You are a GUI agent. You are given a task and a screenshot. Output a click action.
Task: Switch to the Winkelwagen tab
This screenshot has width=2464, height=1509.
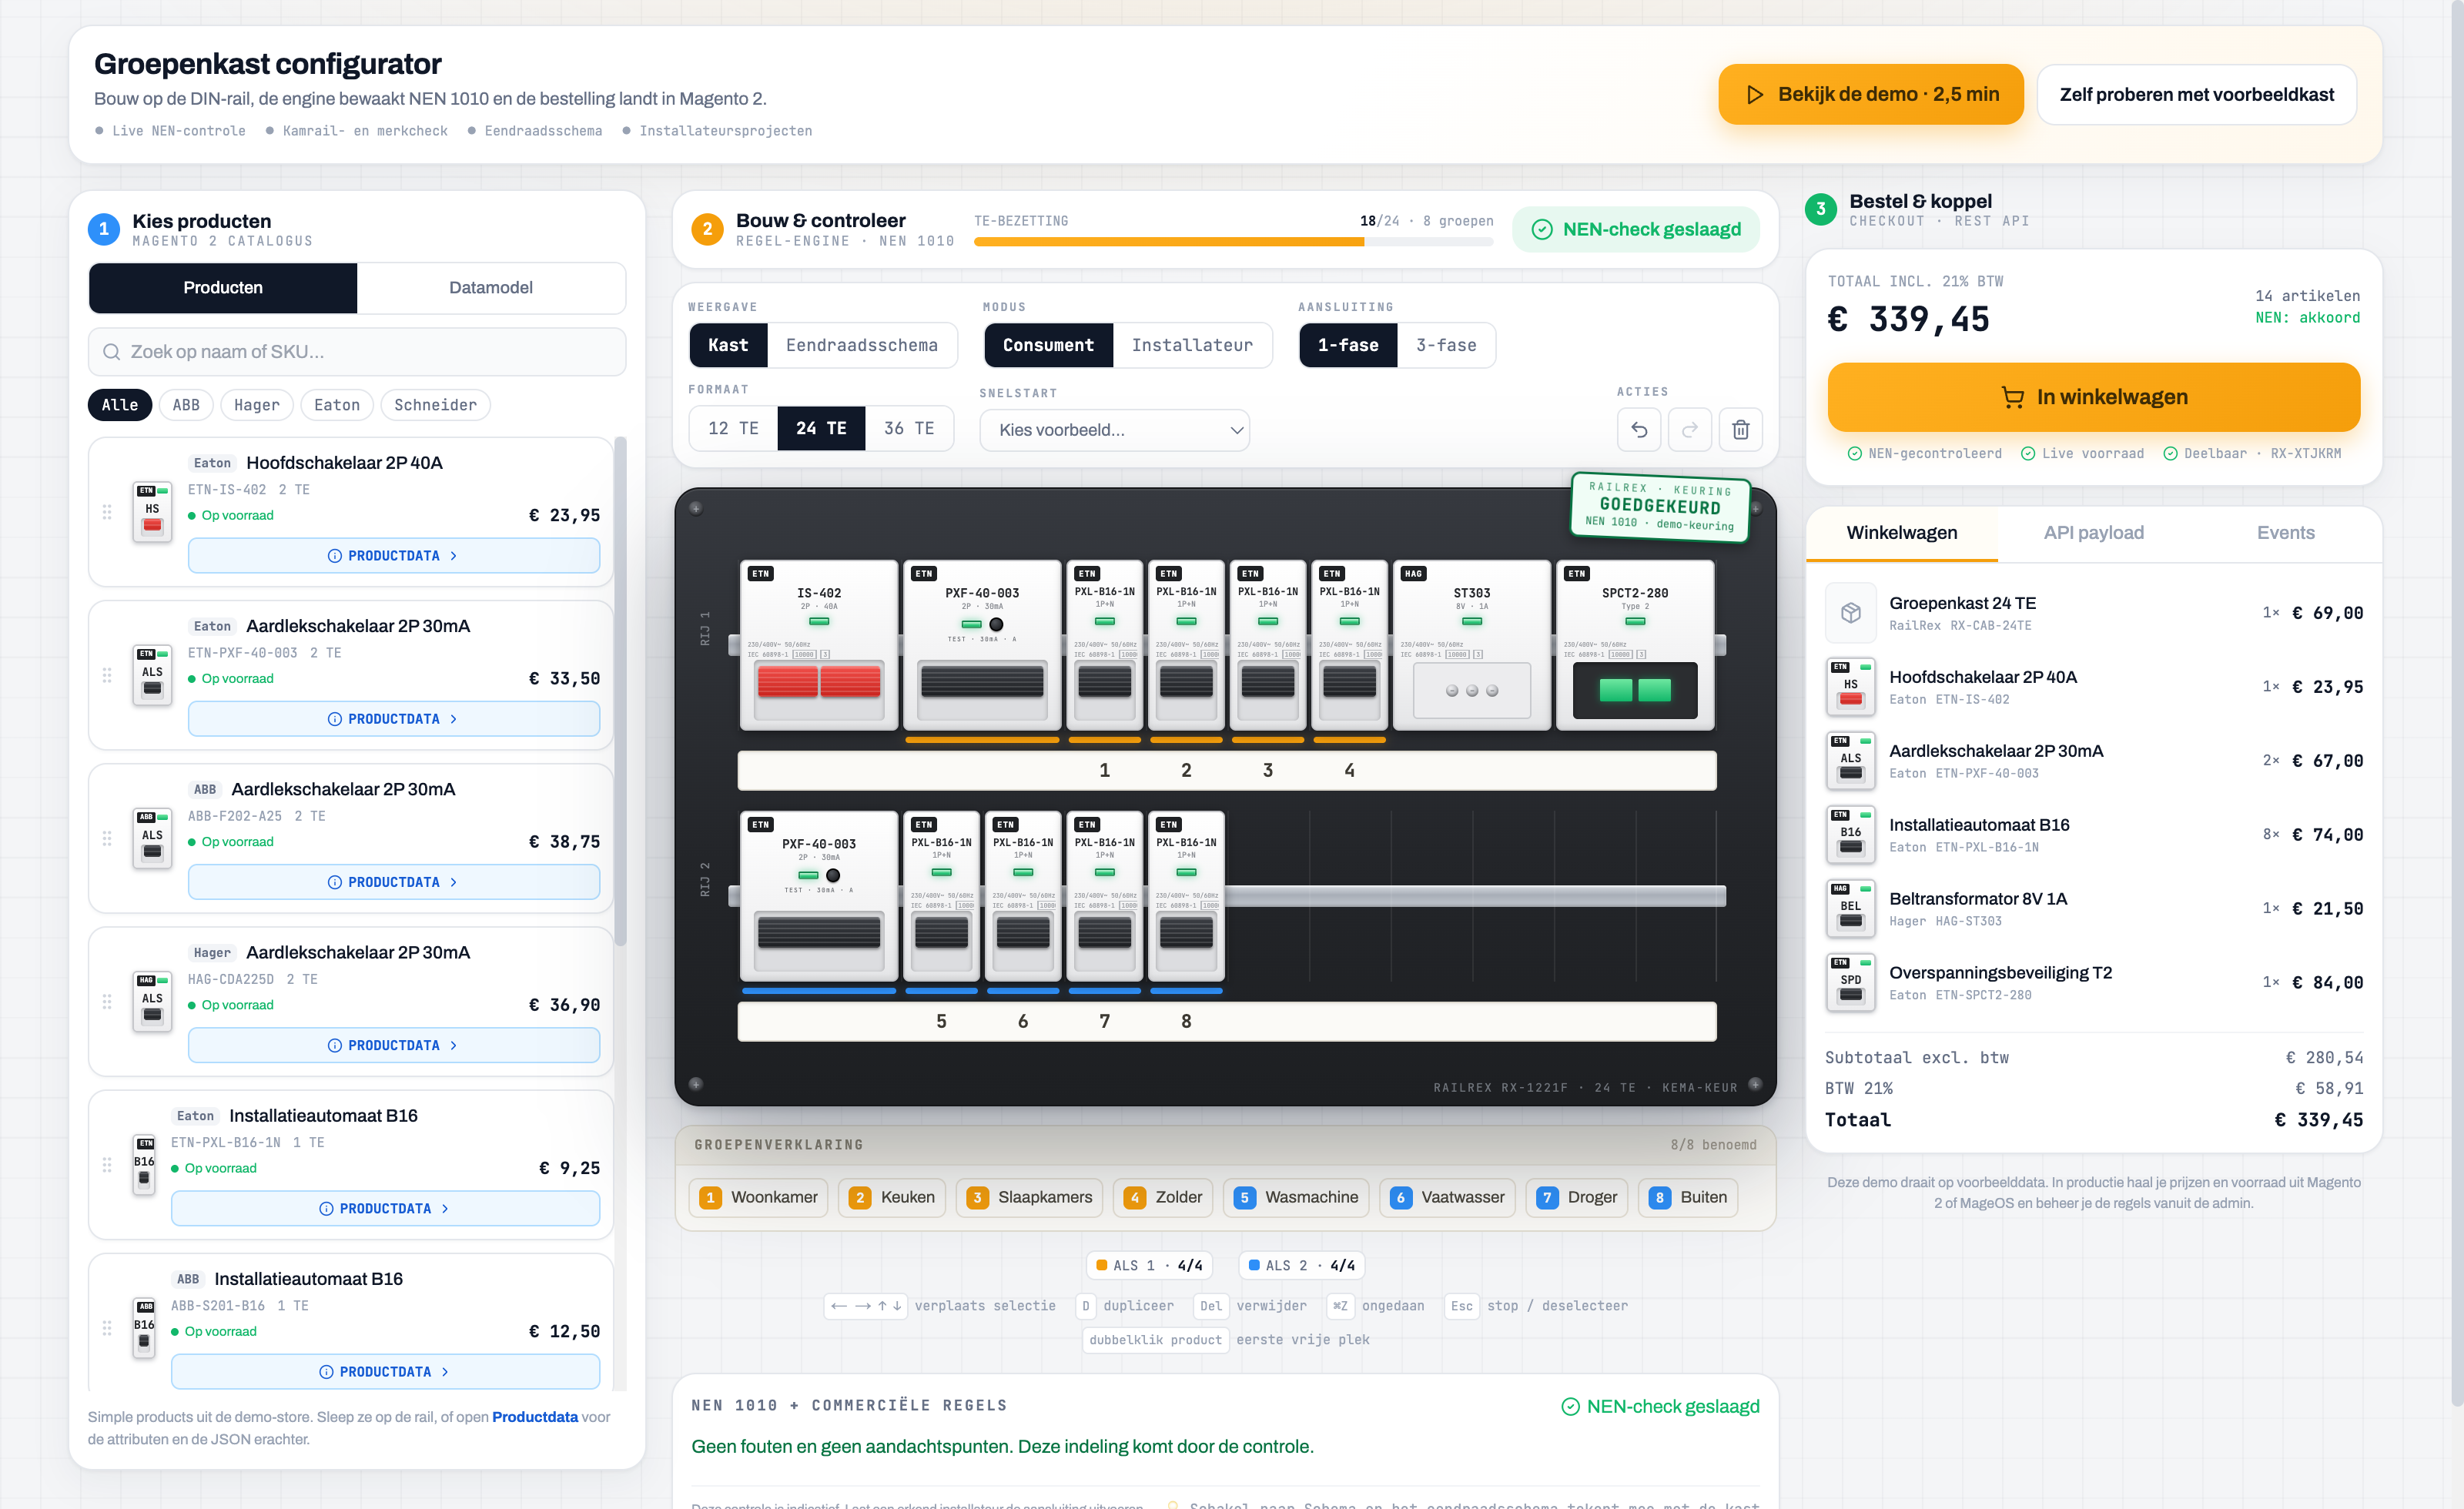coord(1902,533)
